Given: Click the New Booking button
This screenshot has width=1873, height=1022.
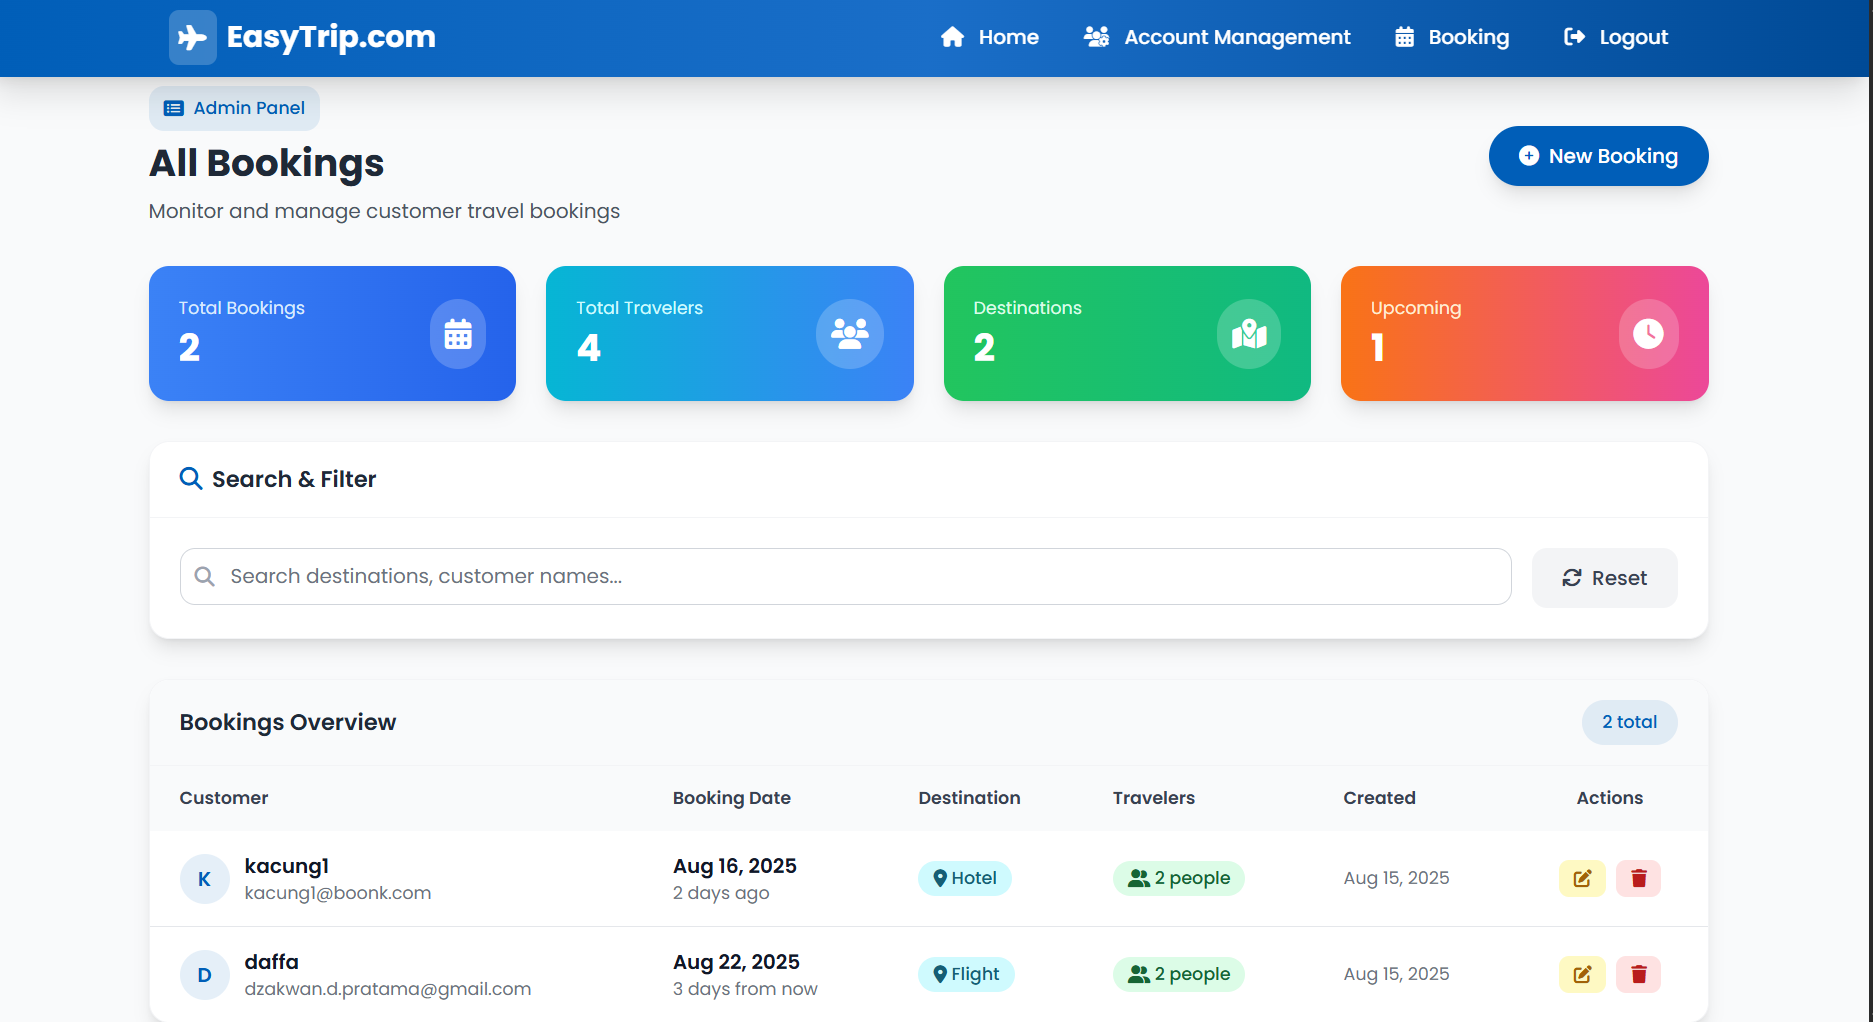Looking at the screenshot, I should [x=1597, y=156].
